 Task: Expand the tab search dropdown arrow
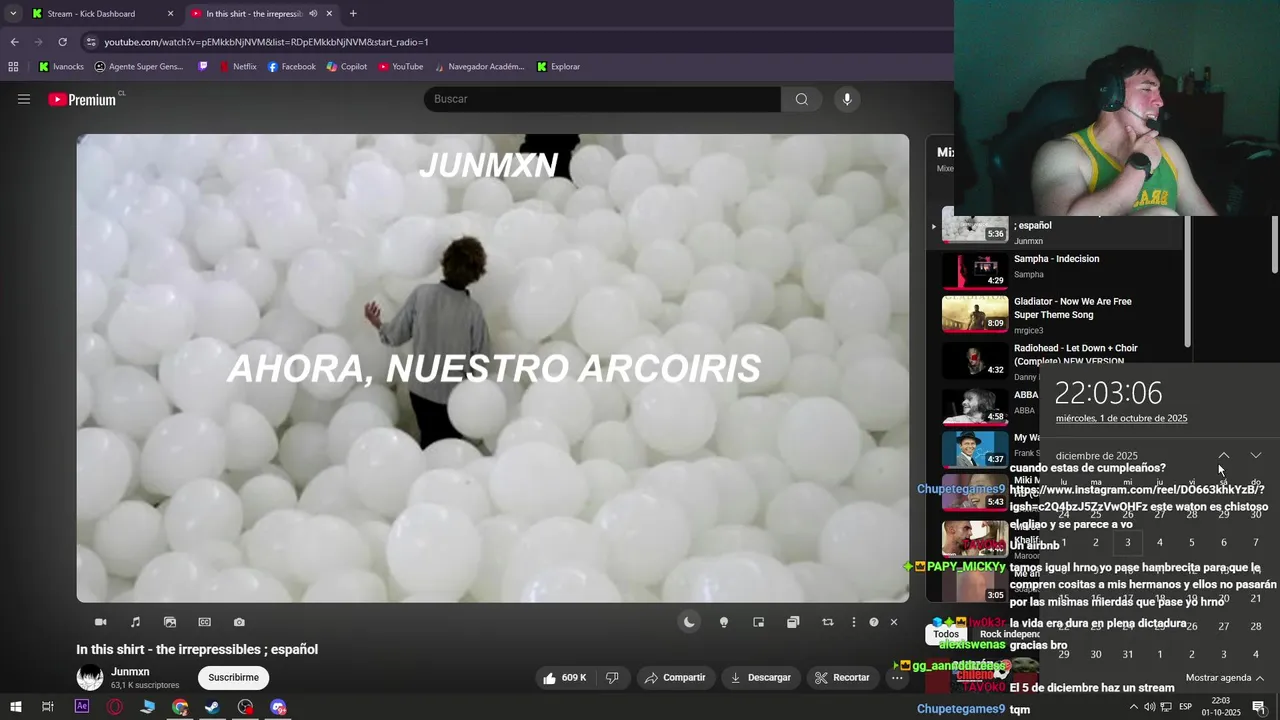click(12, 14)
